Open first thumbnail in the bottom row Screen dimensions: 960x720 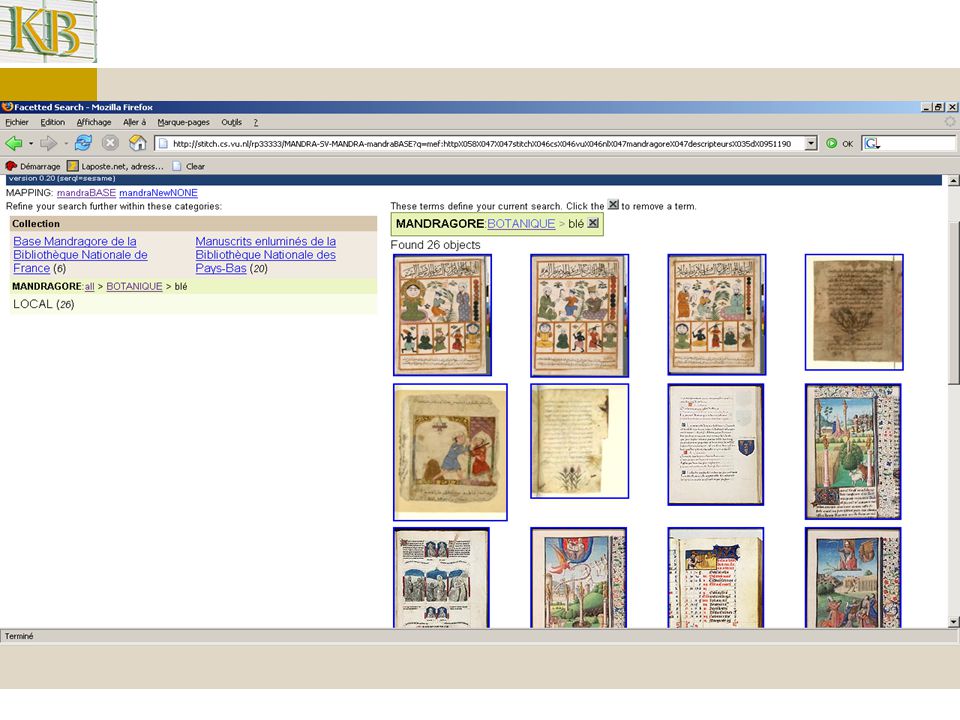coord(441,577)
